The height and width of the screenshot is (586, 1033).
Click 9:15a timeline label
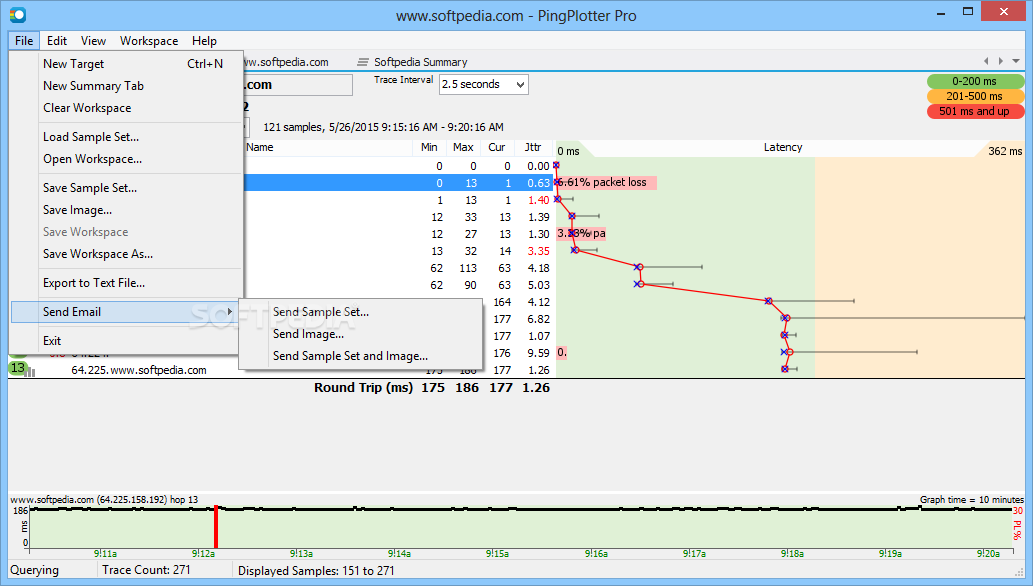pyautogui.click(x=497, y=554)
